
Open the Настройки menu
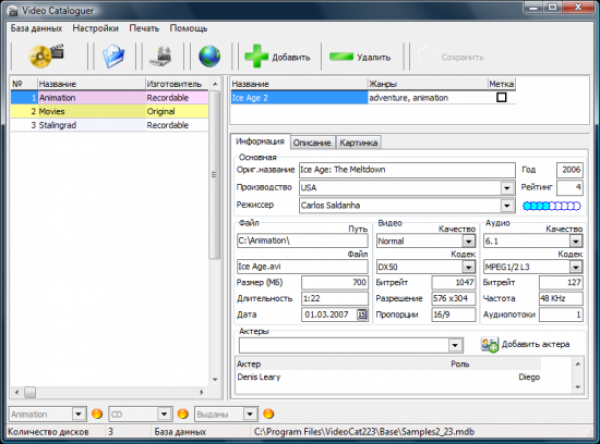tap(94, 28)
